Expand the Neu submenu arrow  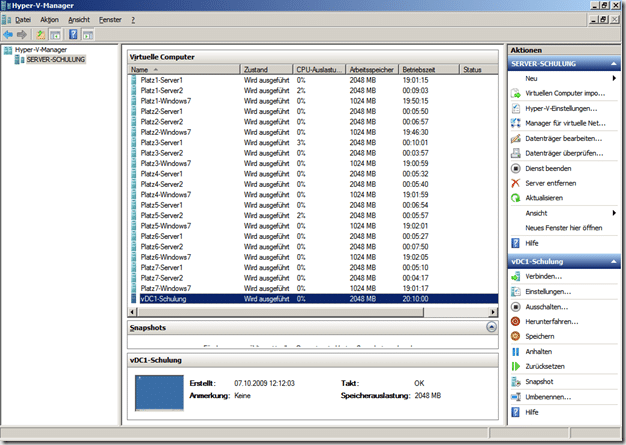(612, 78)
